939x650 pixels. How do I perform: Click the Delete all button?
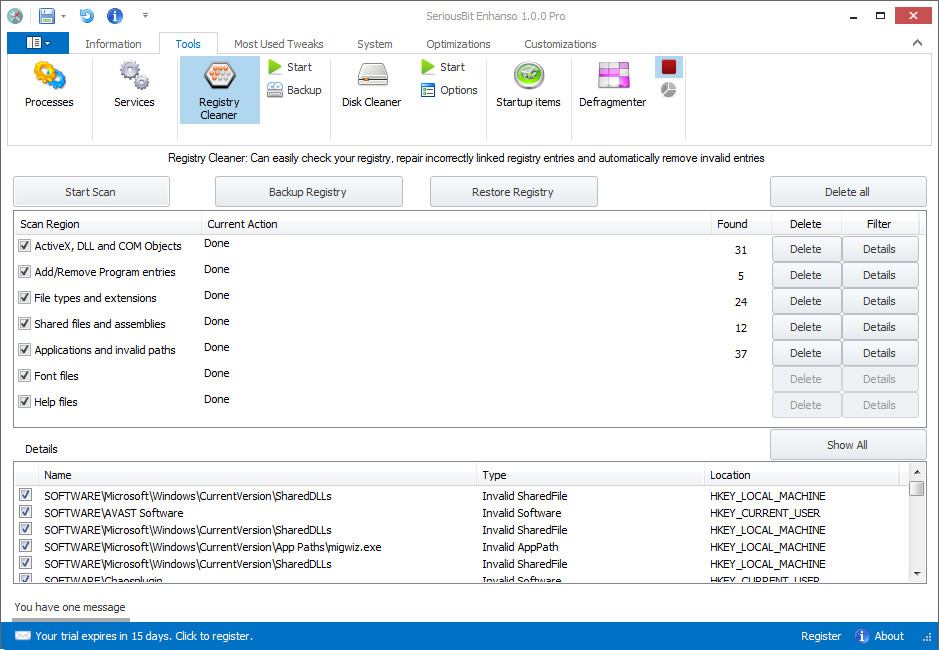(847, 192)
